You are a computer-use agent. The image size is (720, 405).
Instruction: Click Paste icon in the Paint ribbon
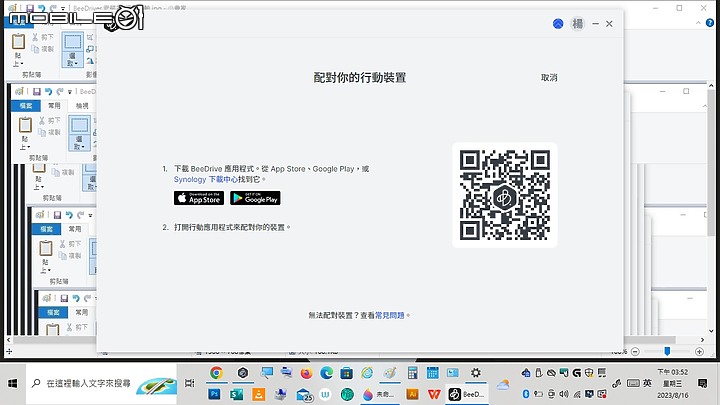pos(18,42)
